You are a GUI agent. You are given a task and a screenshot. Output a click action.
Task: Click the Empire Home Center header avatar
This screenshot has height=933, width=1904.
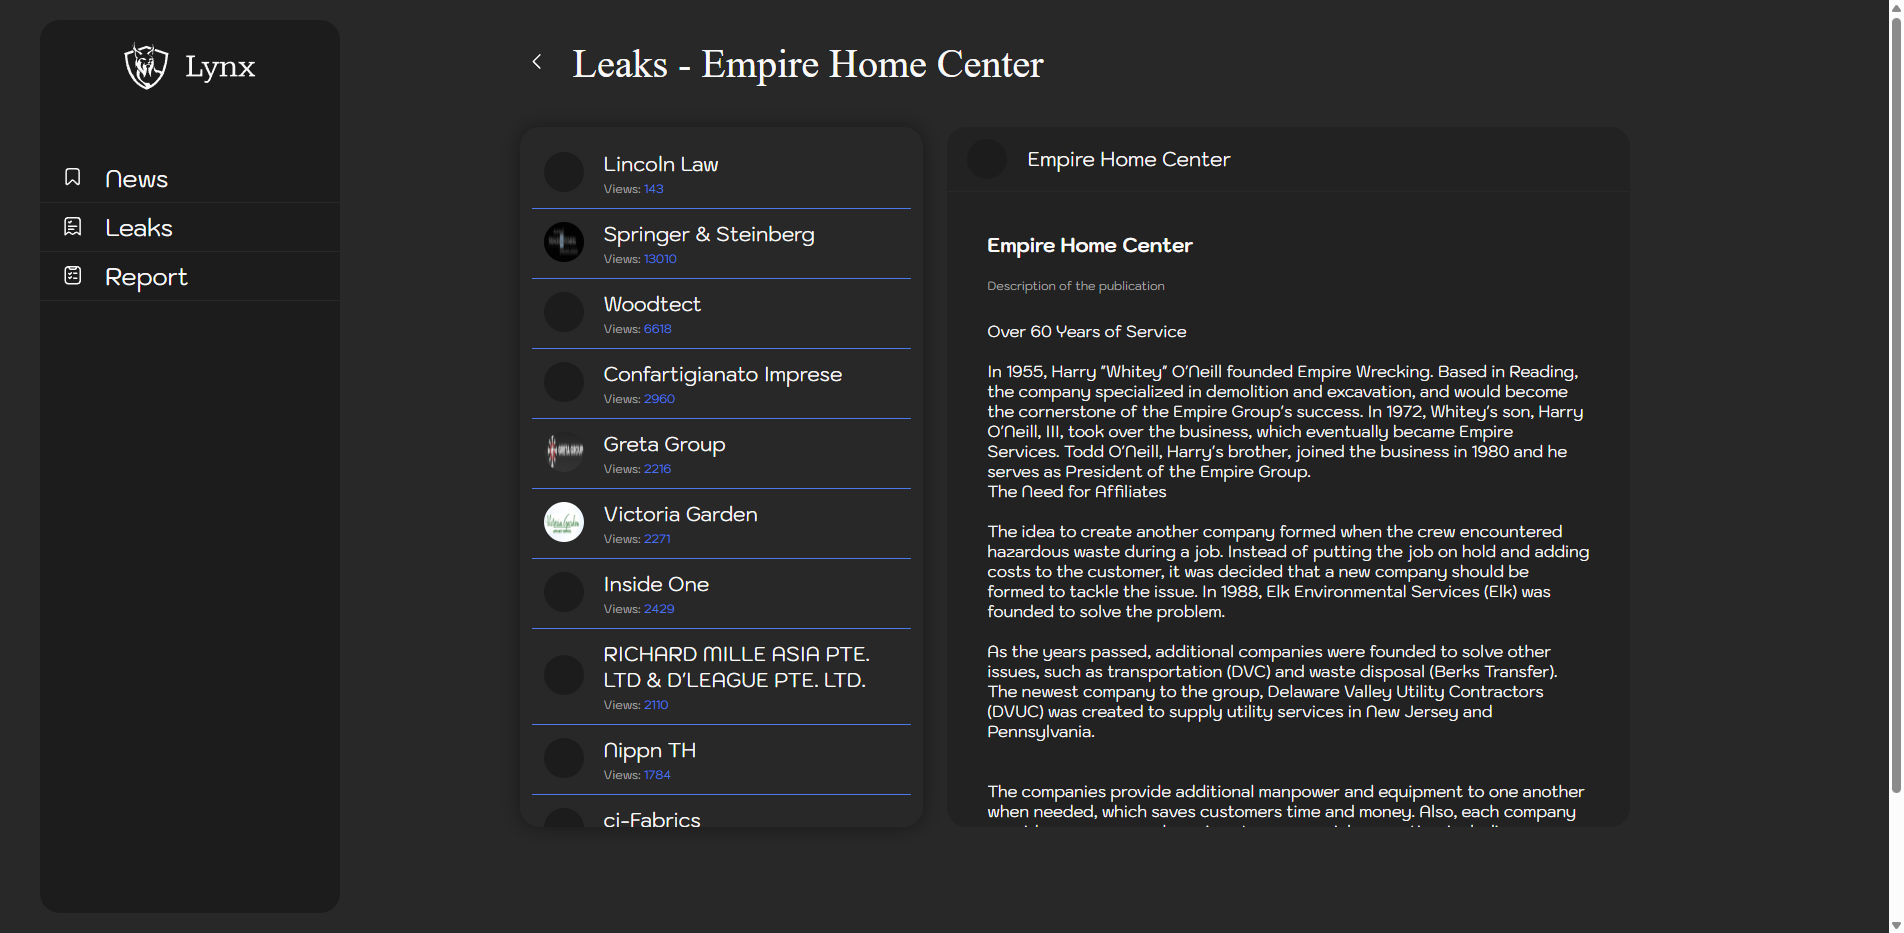(x=987, y=159)
